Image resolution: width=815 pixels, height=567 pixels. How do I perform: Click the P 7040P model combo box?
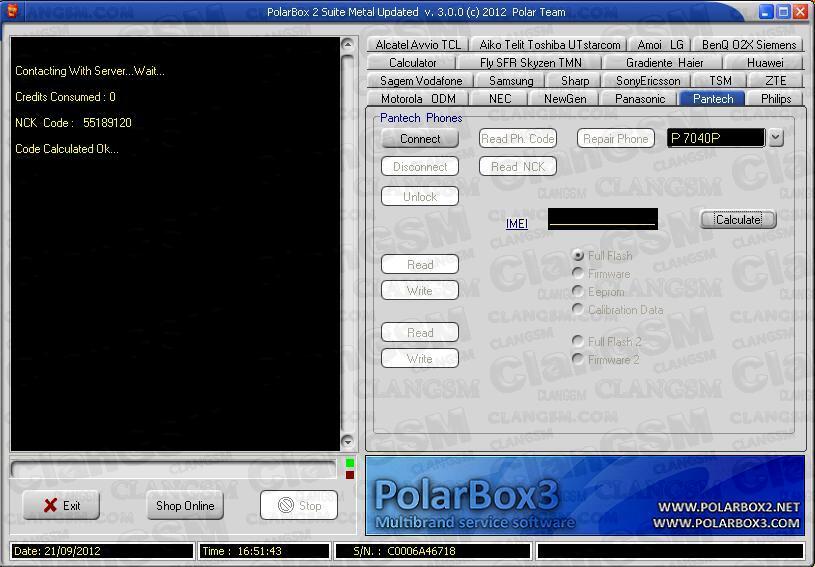(716, 138)
